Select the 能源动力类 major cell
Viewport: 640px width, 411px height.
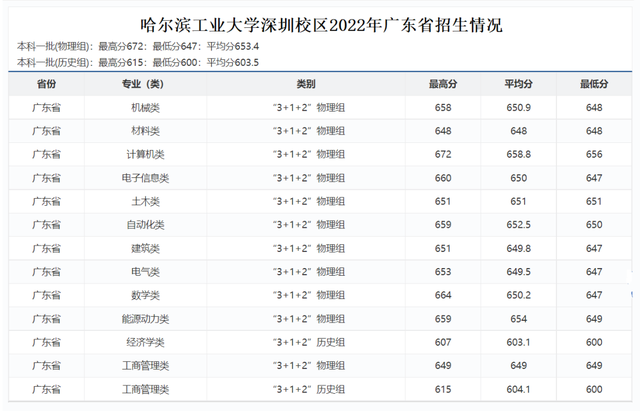145,319
